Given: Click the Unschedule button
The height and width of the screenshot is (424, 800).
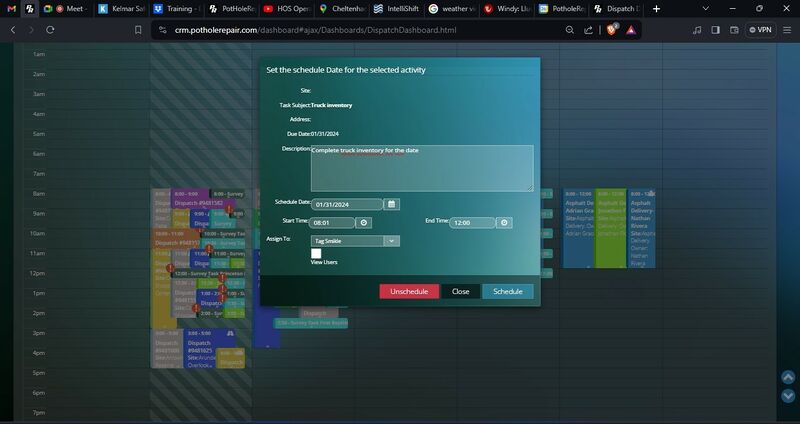Looking at the screenshot, I should (409, 291).
